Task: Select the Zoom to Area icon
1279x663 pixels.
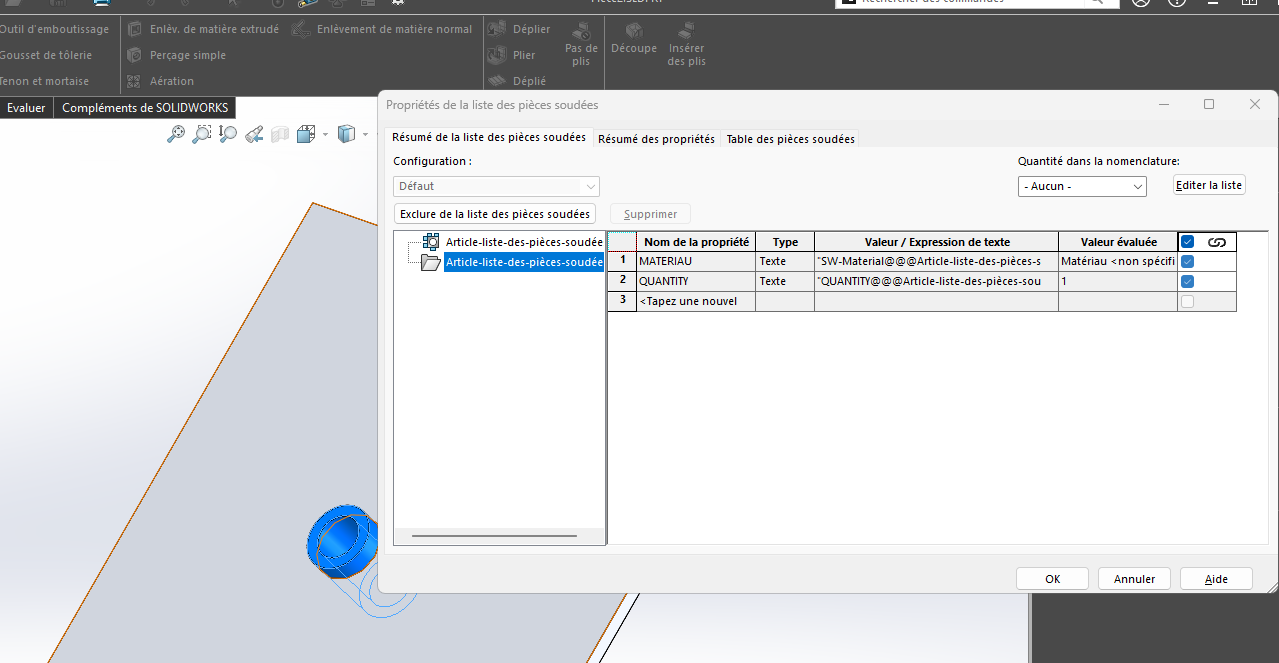Action: tap(202, 134)
